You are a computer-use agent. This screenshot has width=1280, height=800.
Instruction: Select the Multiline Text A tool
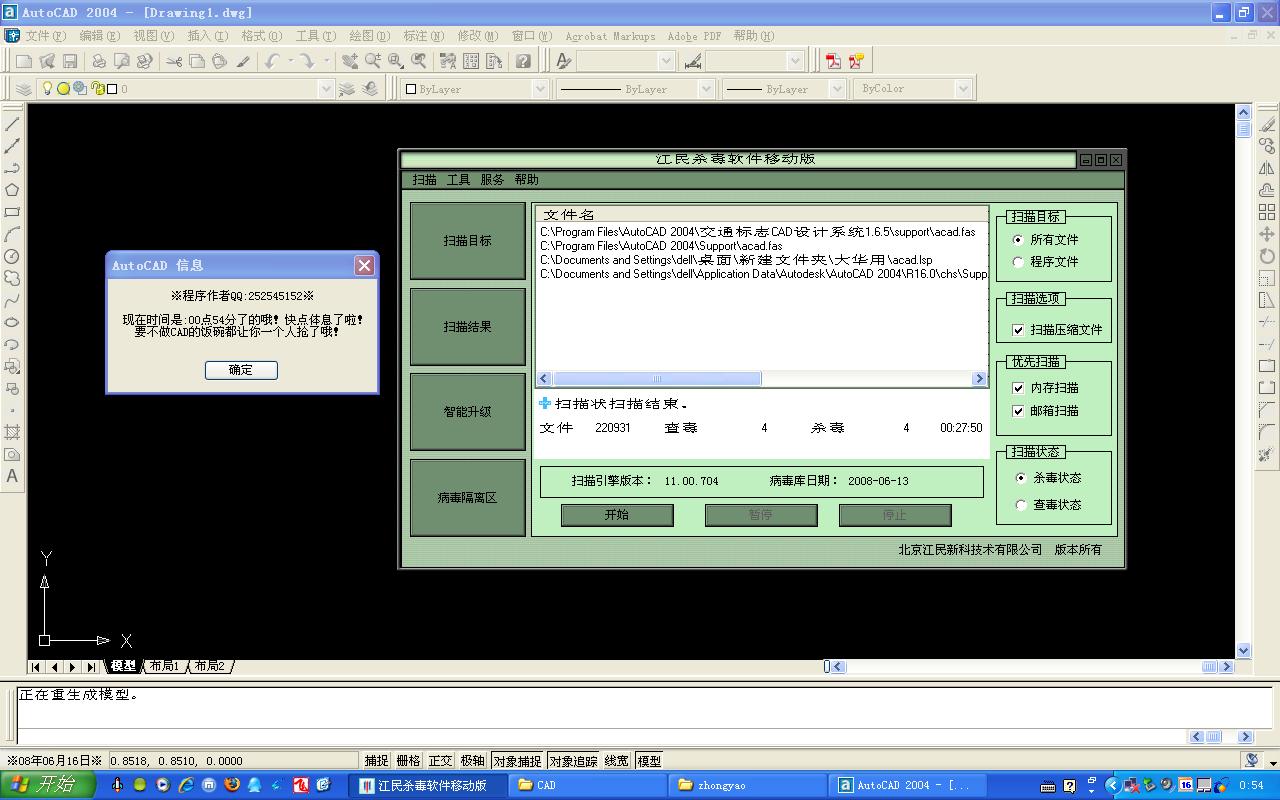[x=12, y=476]
